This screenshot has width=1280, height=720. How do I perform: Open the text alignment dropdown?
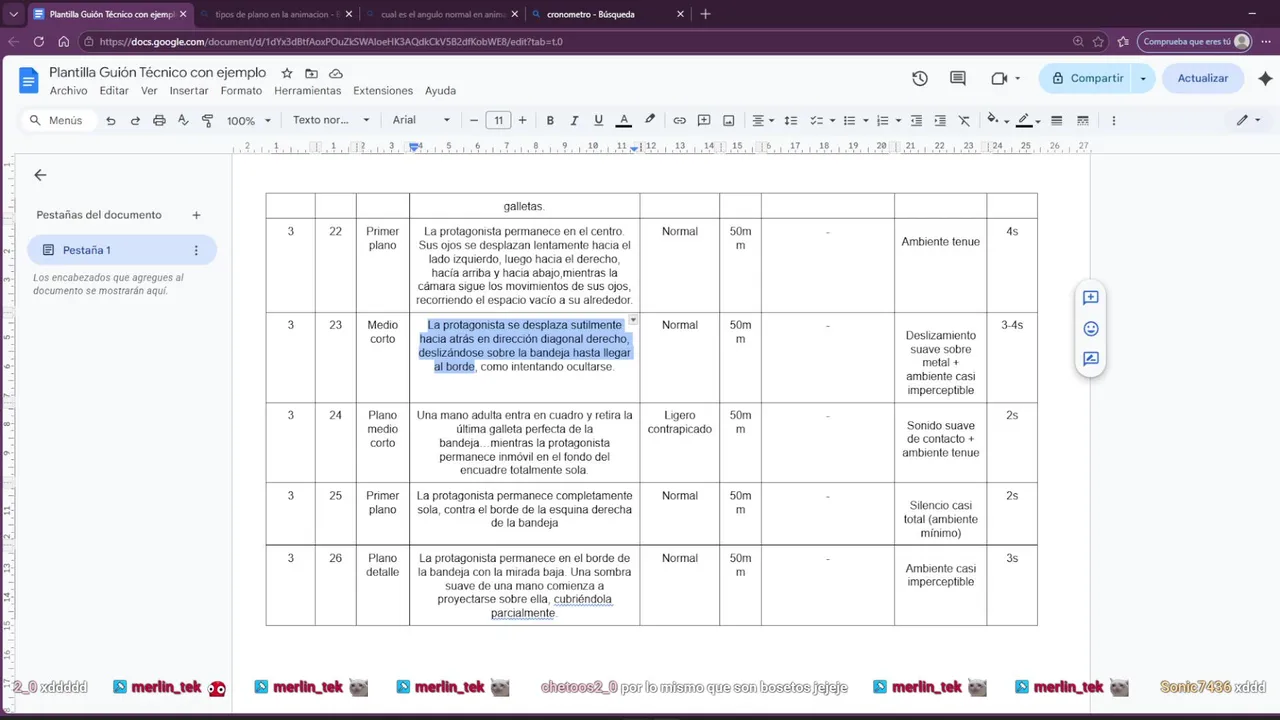(762, 120)
